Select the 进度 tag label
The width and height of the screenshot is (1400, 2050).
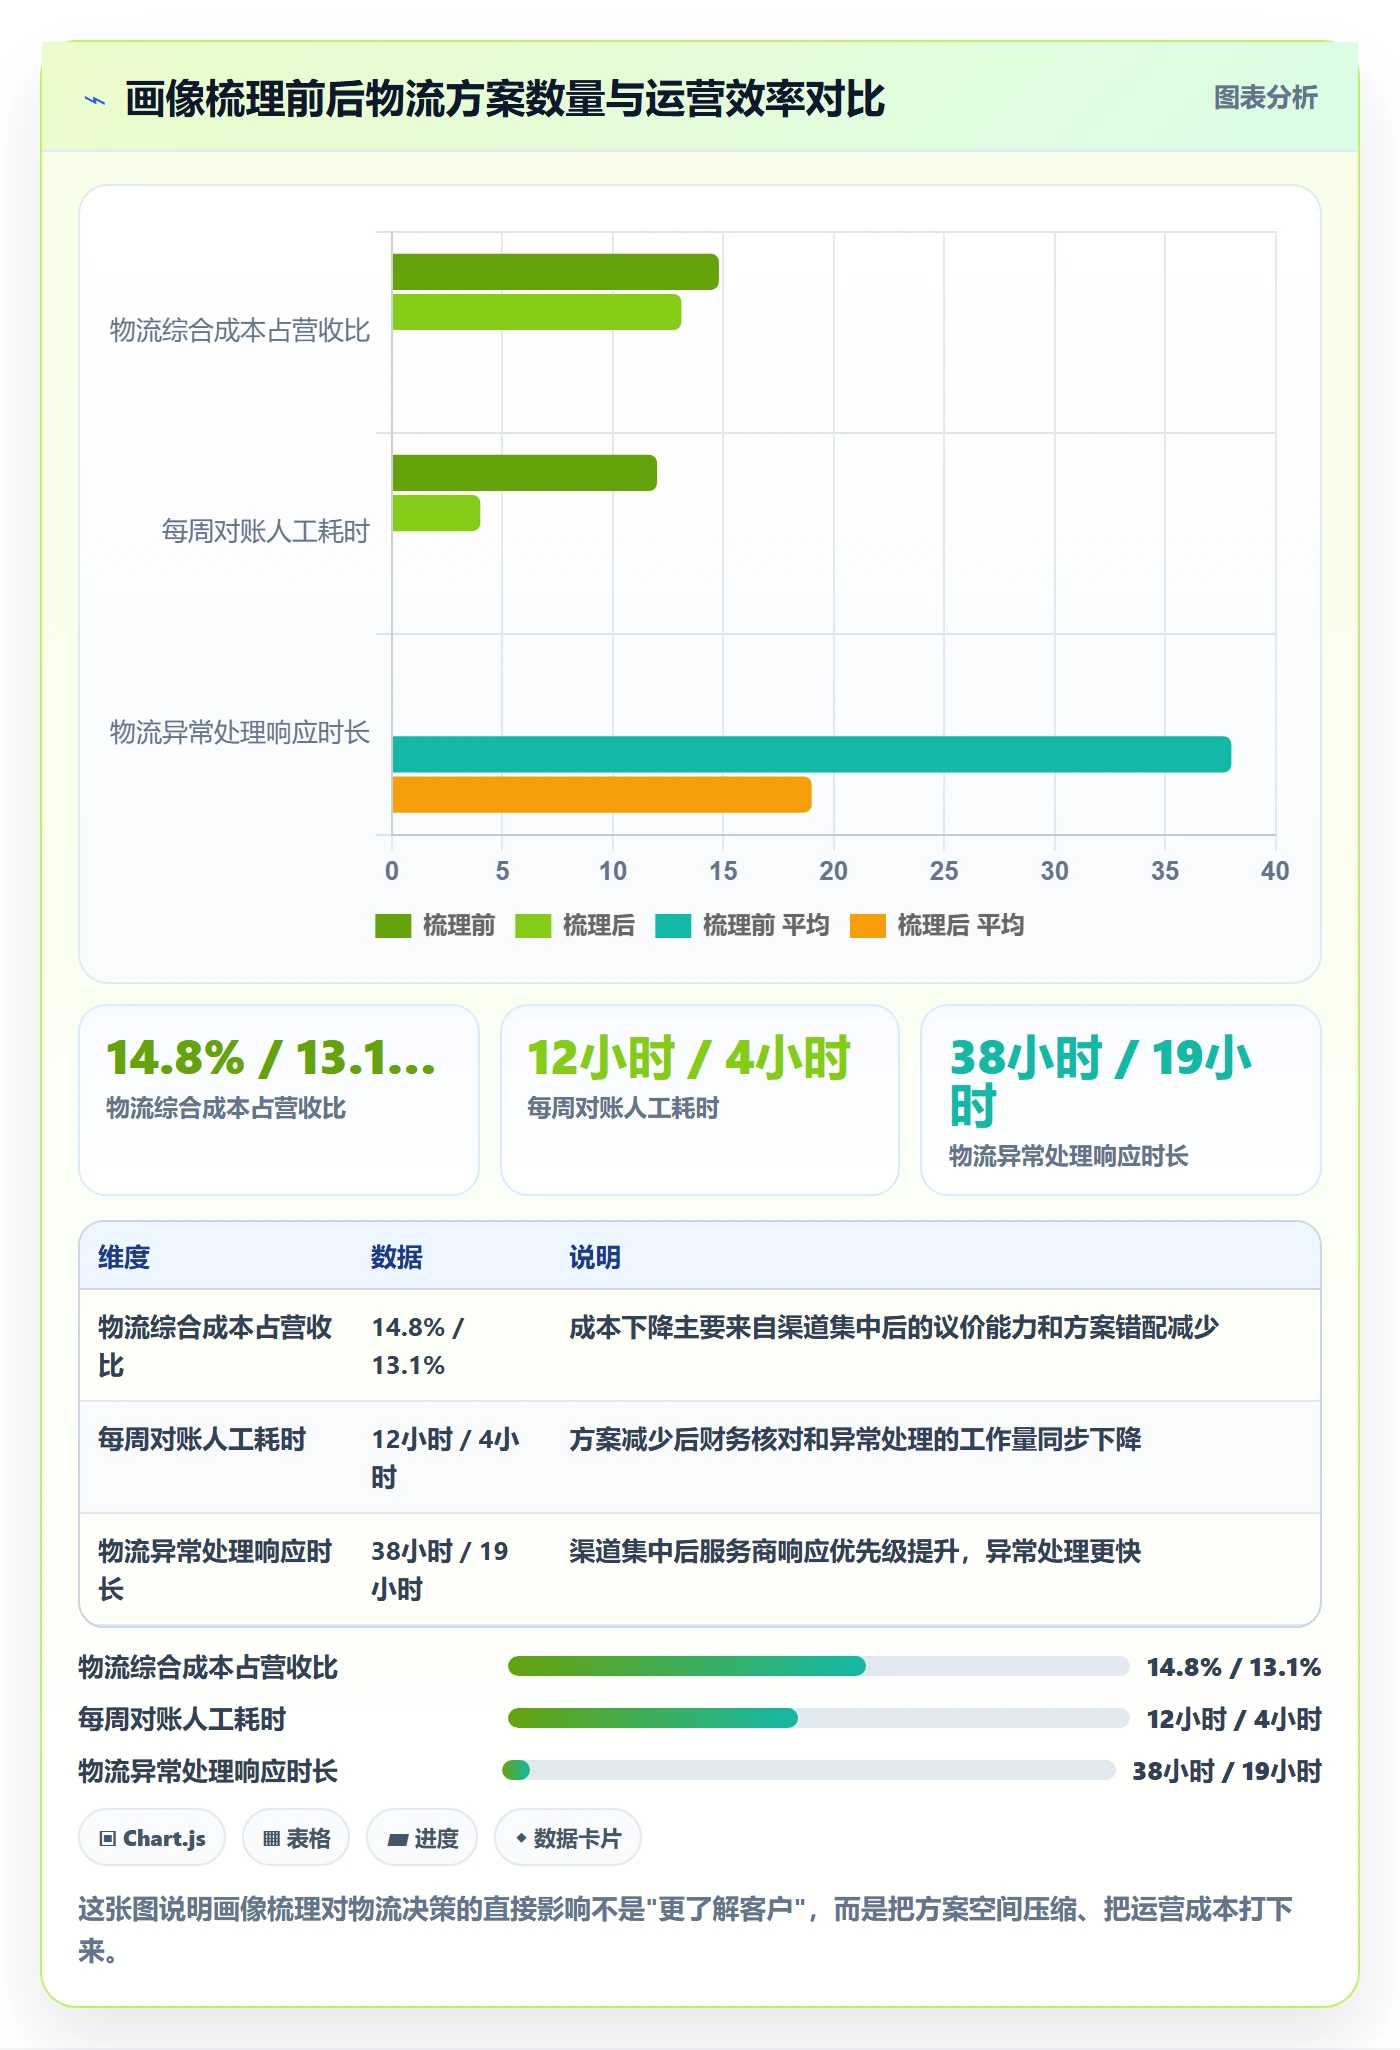(x=436, y=1838)
